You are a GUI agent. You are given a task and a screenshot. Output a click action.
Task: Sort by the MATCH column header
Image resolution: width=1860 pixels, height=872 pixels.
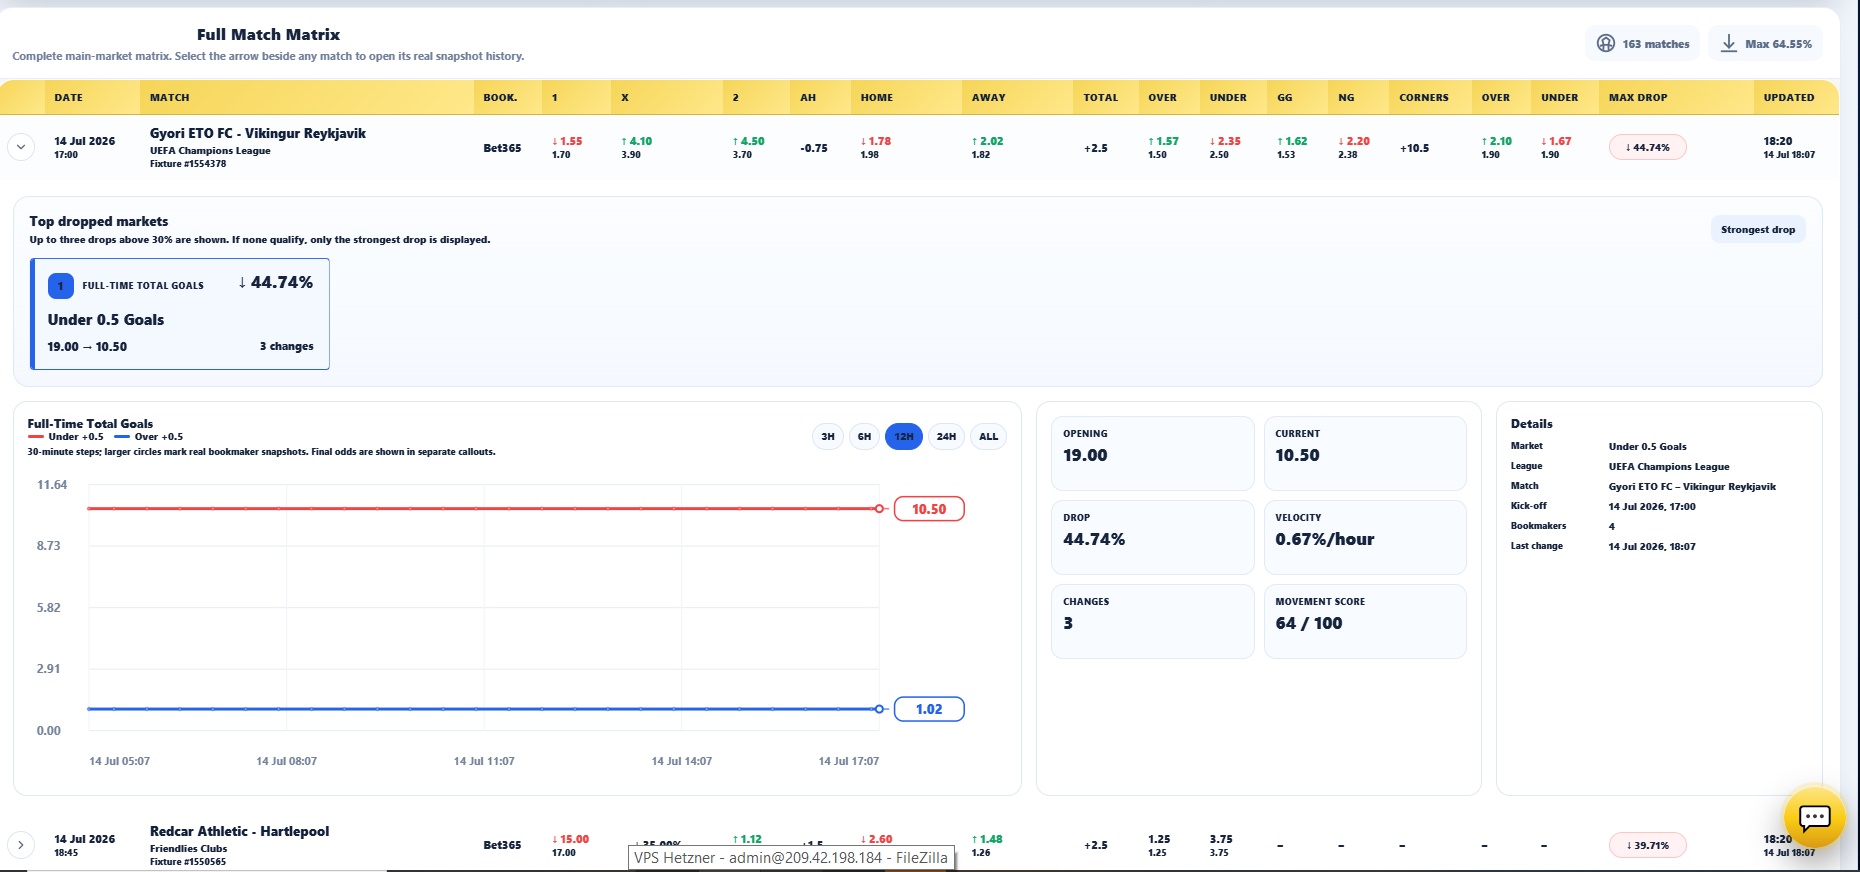coord(169,98)
